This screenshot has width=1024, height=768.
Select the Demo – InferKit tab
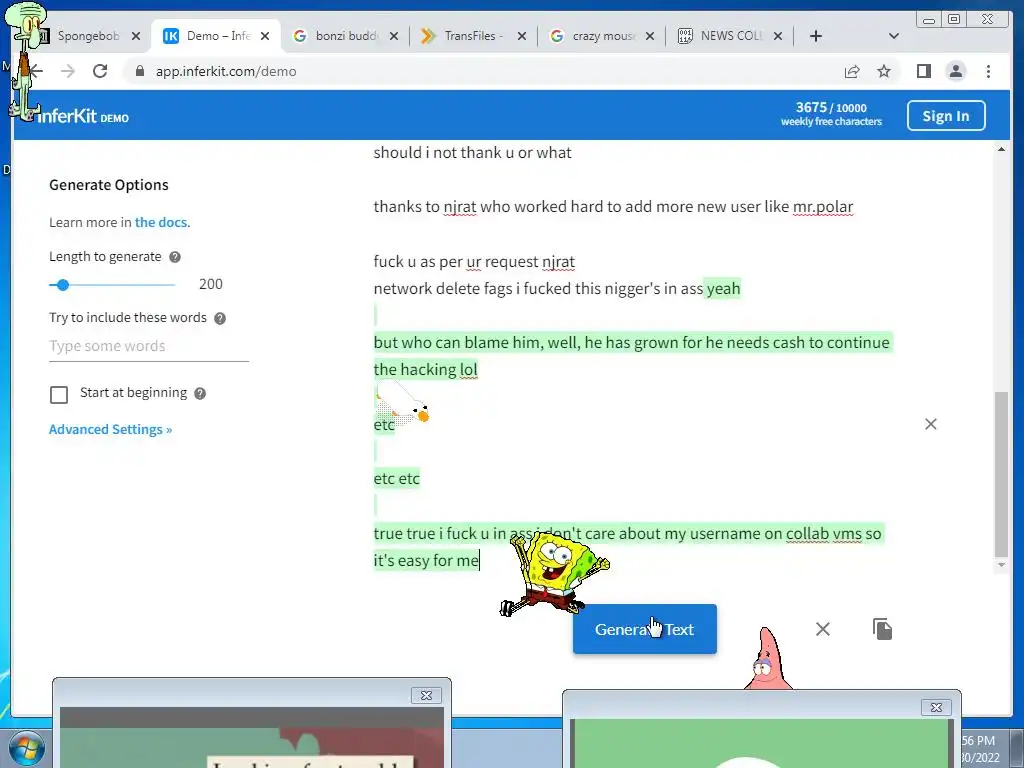click(216, 36)
